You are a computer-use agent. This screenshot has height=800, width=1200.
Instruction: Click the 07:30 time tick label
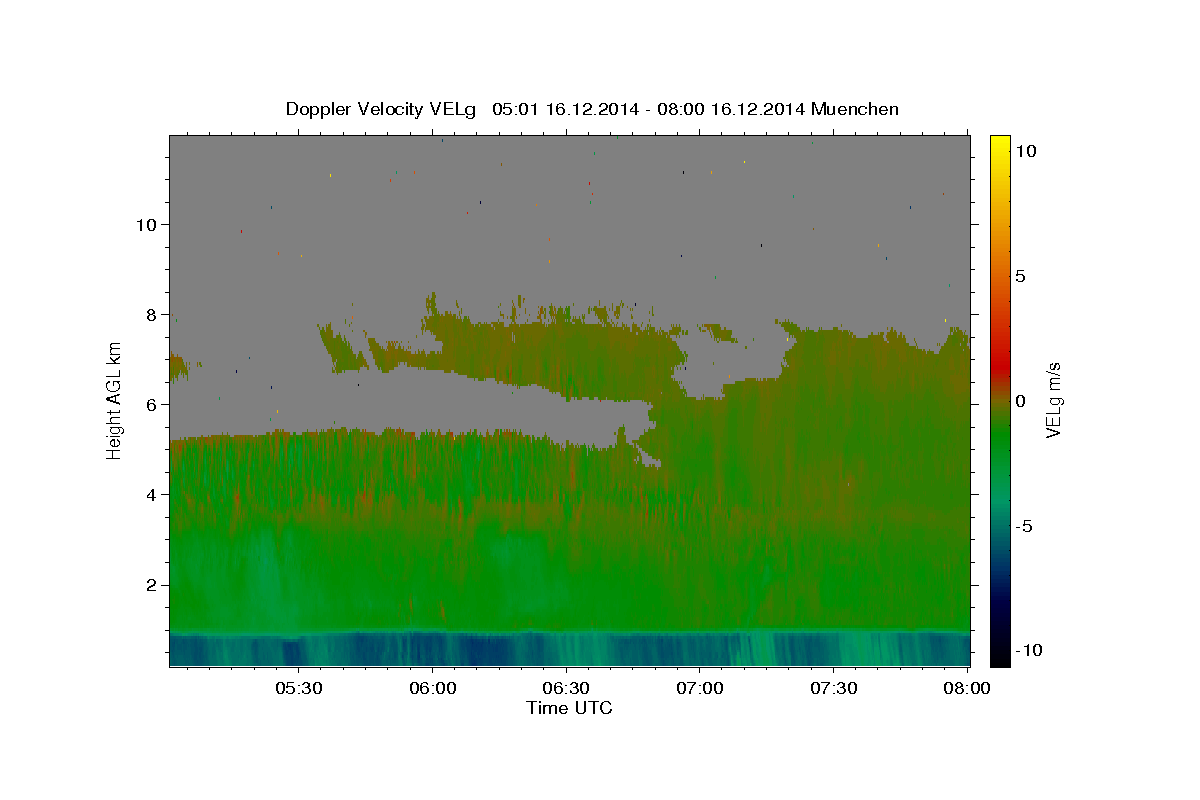click(834, 688)
